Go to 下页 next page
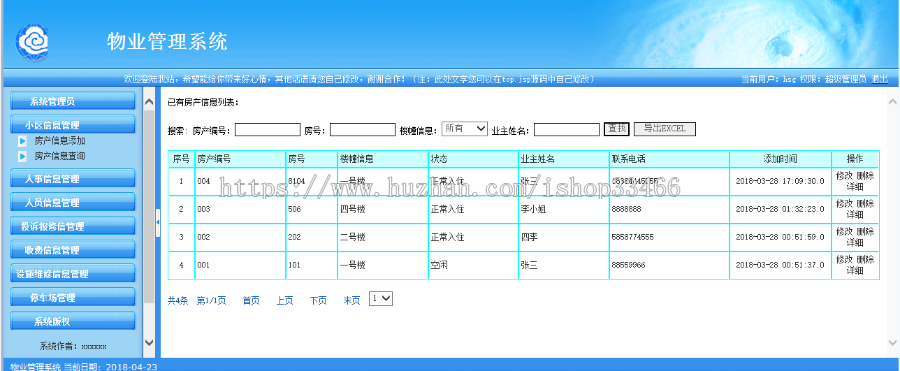This screenshot has width=900, height=371. [x=318, y=300]
